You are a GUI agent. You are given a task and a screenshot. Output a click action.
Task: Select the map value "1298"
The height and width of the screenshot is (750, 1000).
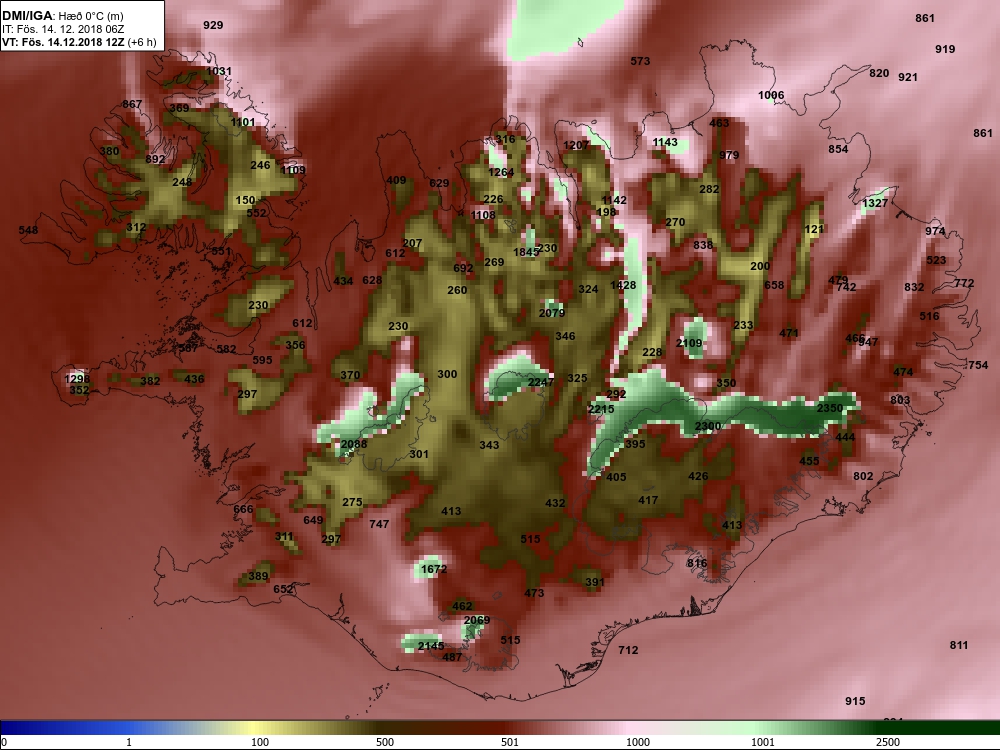point(77,379)
